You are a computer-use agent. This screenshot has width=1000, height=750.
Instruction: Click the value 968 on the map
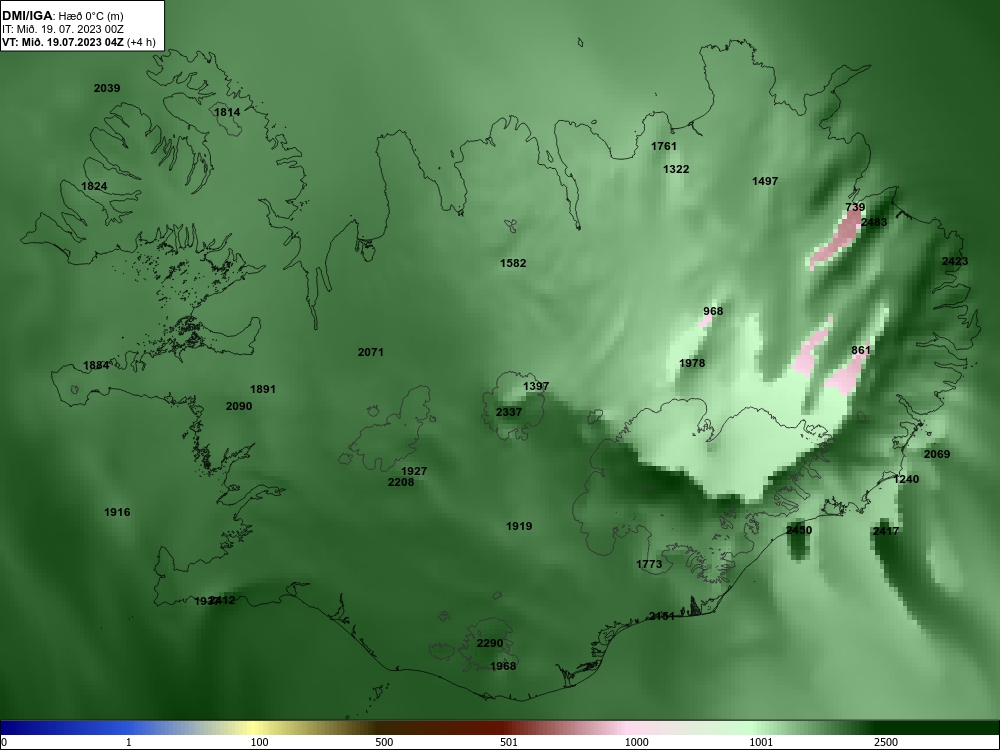click(x=713, y=311)
